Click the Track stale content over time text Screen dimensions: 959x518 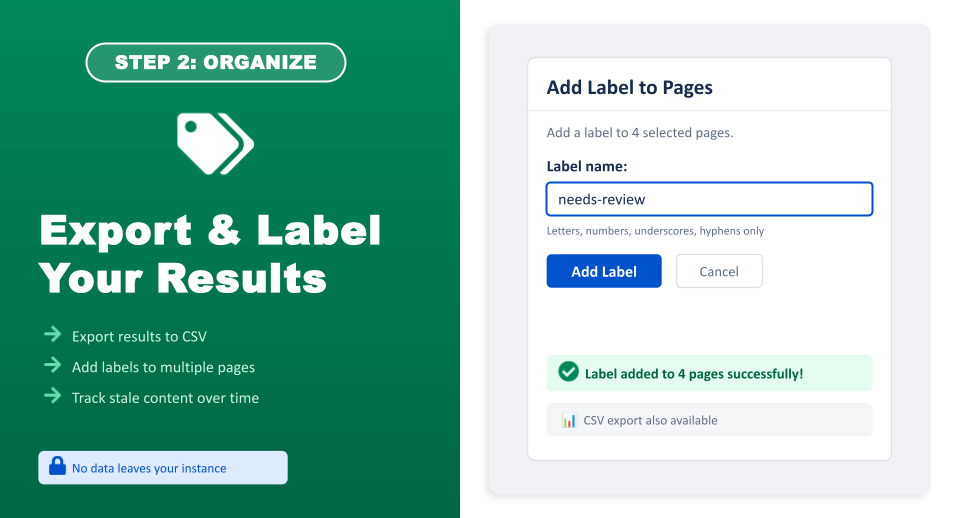(x=165, y=397)
